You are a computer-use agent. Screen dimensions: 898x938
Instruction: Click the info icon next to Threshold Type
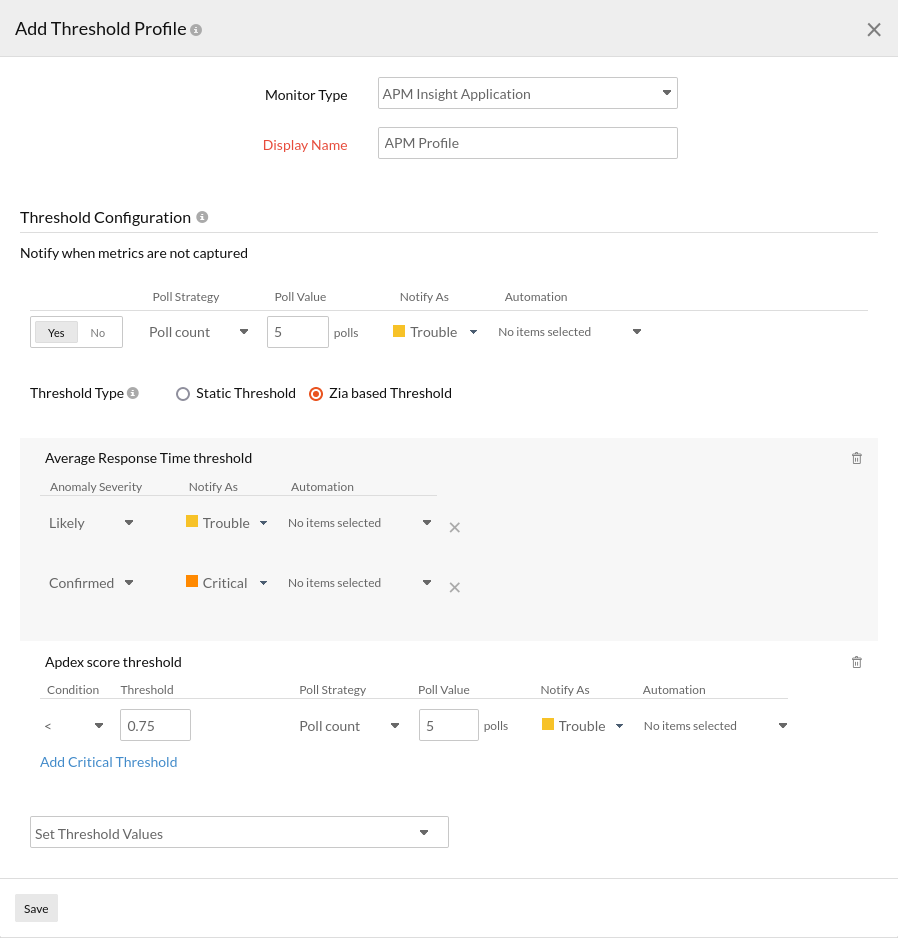click(135, 392)
